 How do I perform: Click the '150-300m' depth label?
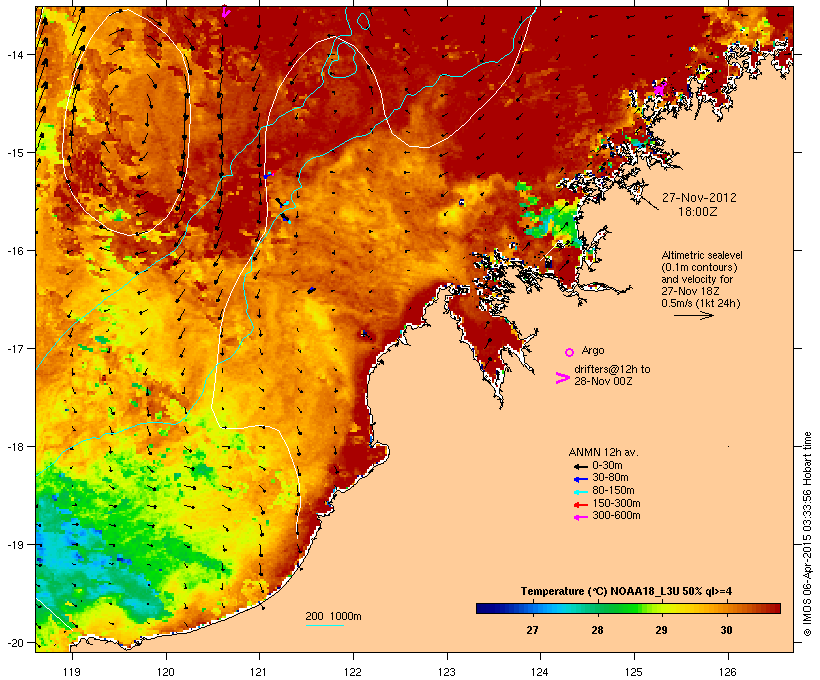[616, 503]
